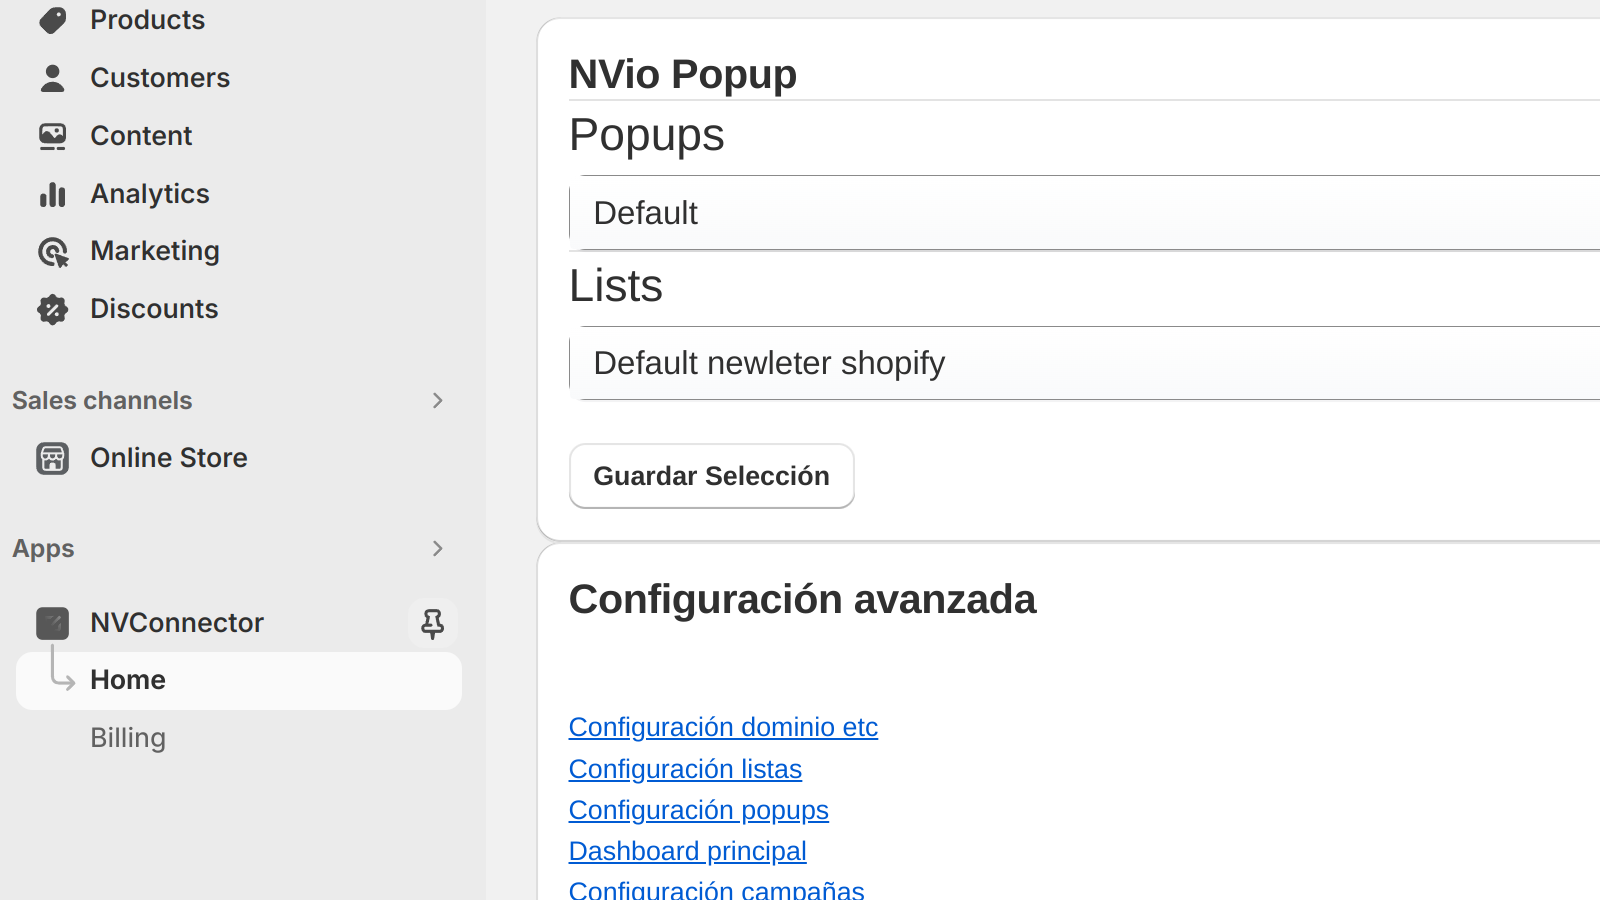1600x900 pixels.
Task: Click the Online Store storefront icon
Action: pos(53,458)
